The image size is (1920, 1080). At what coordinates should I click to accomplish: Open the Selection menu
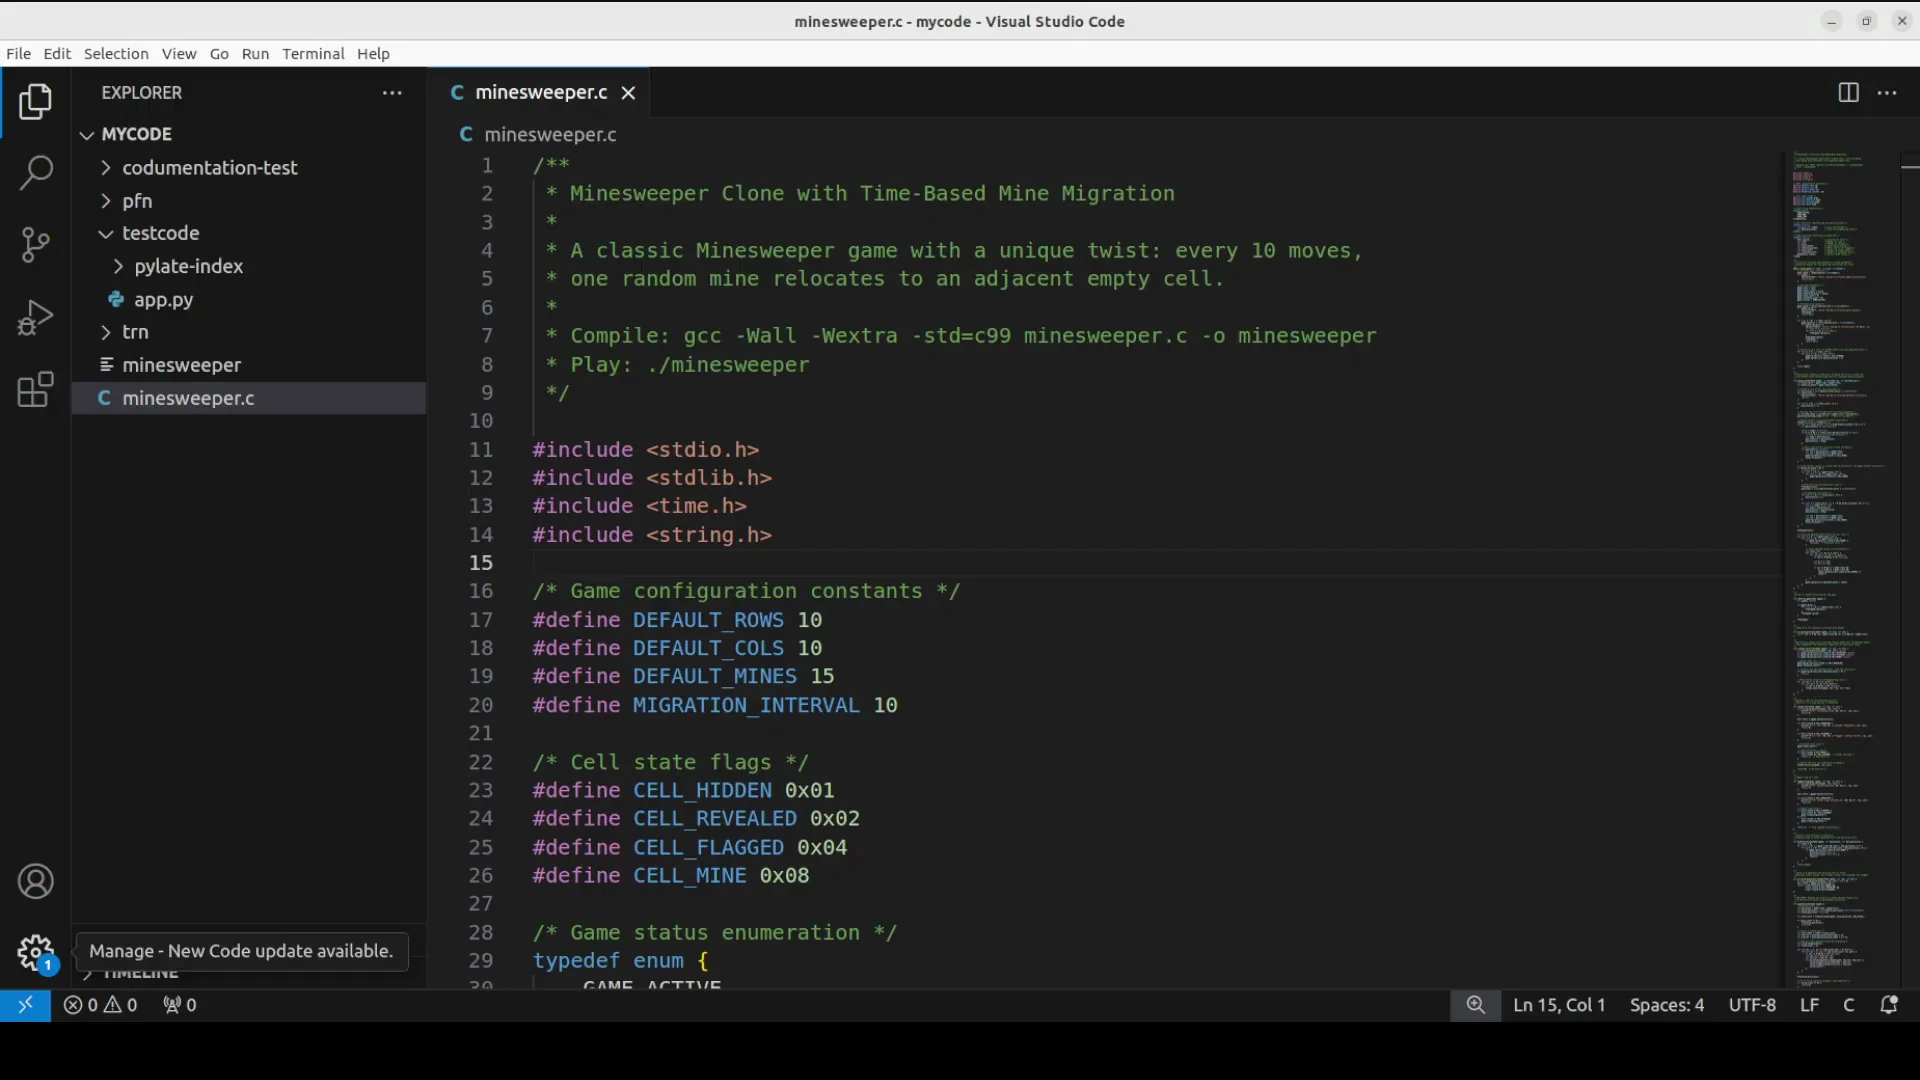point(116,54)
